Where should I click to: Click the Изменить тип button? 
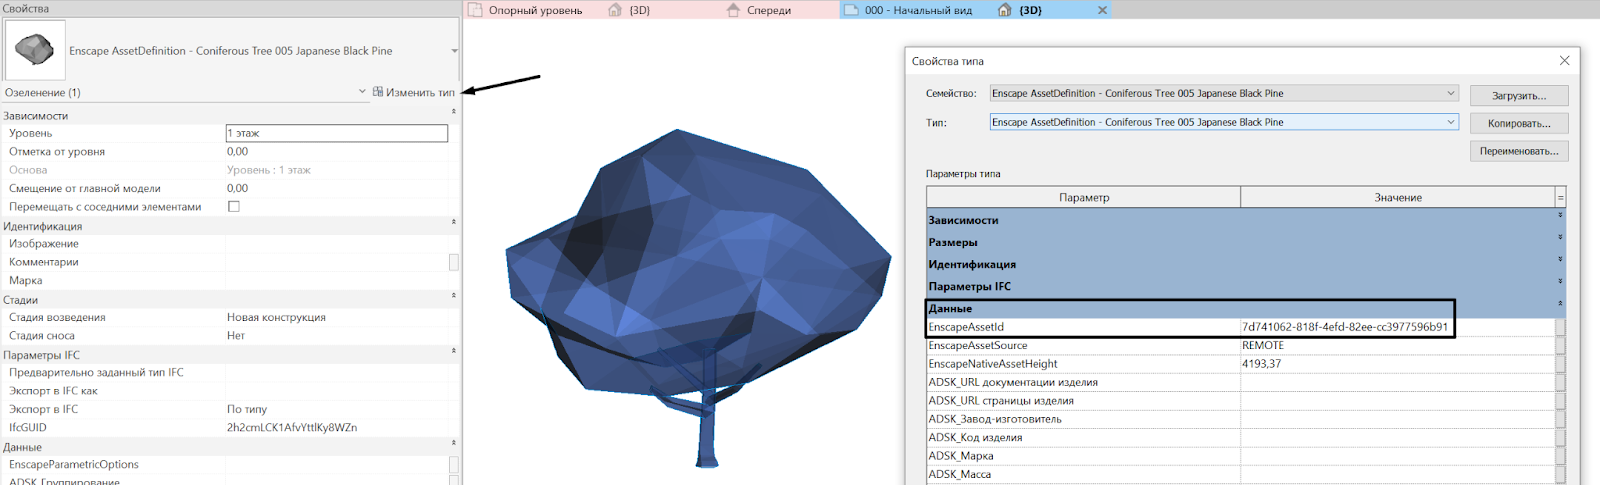(414, 92)
